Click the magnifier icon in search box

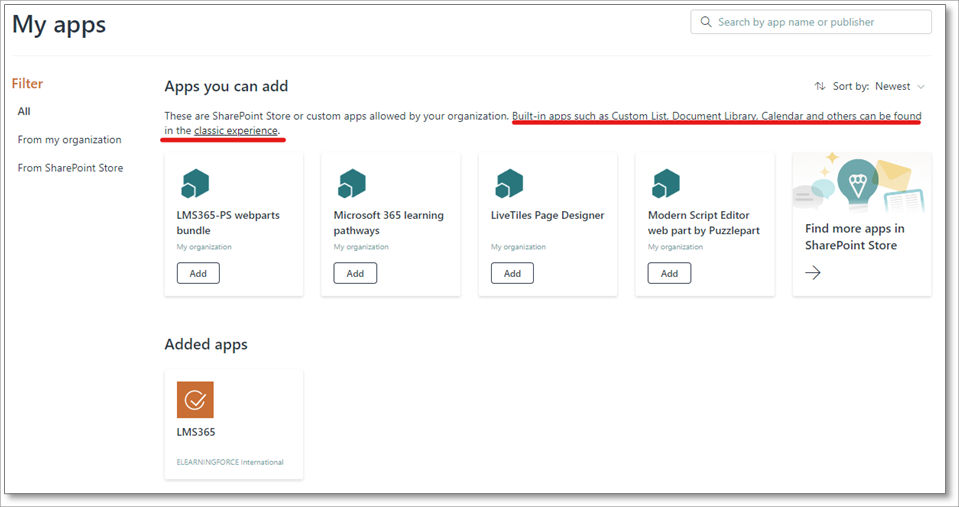click(706, 22)
